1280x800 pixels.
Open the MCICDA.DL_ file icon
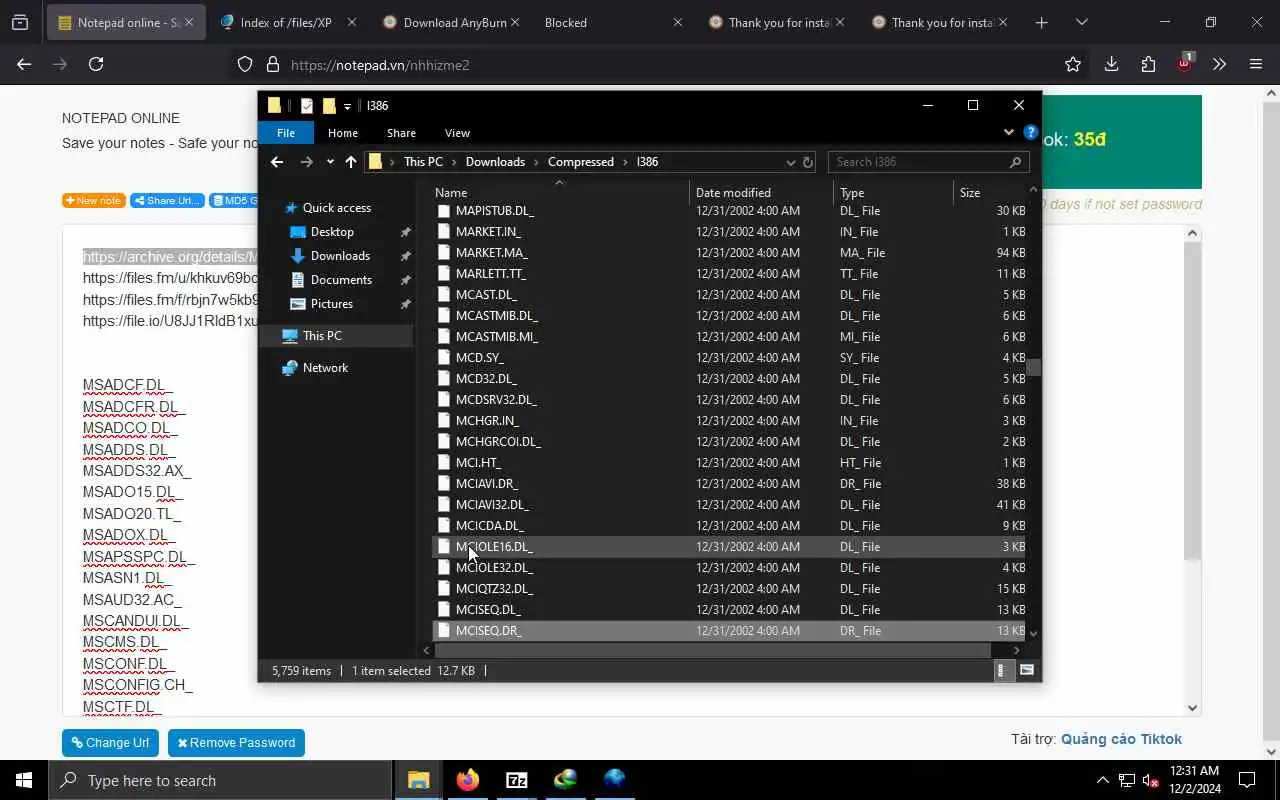pyautogui.click(x=445, y=525)
